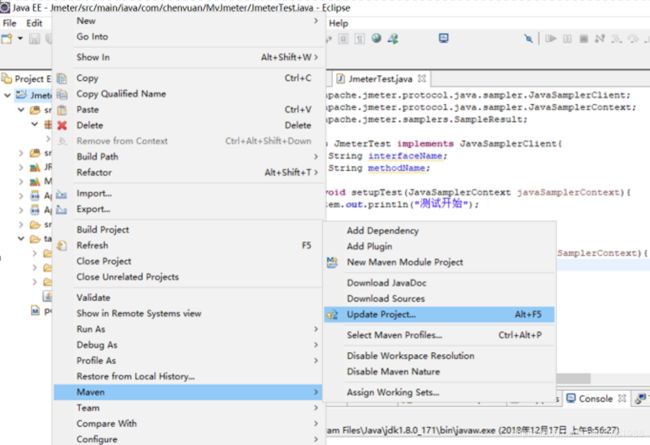Click the Skip All Breakpoints icon
The width and height of the screenshot is (650, 445).
pyautogui.click(x=528, y=39)
